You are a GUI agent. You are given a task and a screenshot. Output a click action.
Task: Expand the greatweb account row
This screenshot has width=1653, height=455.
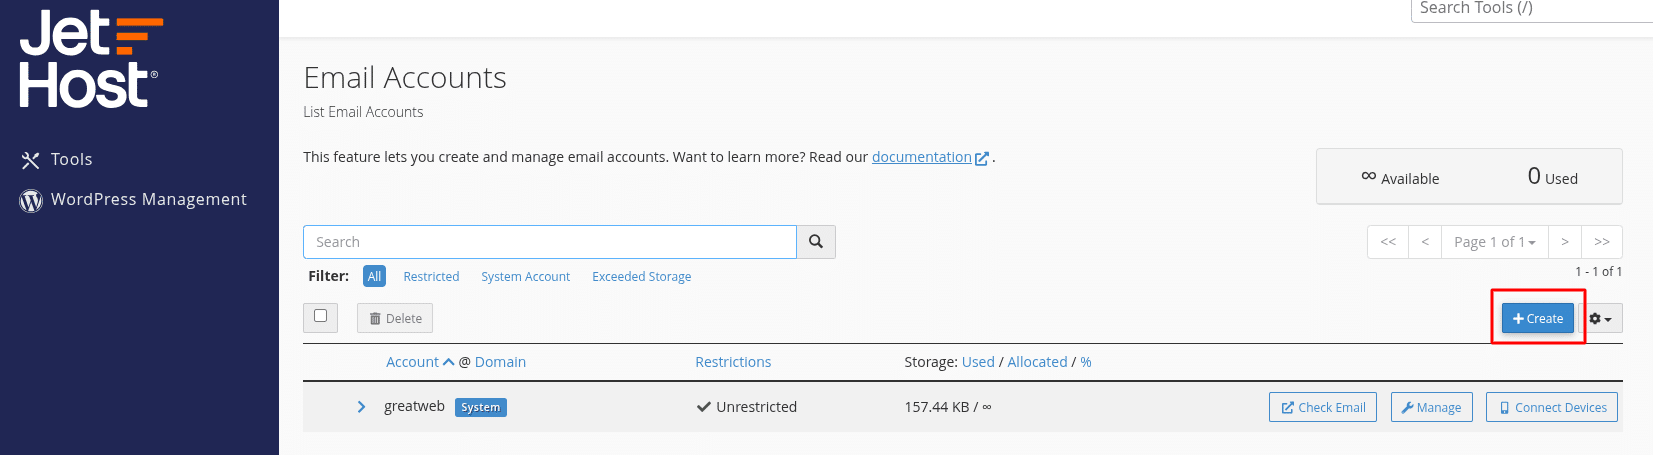[x=361, y=407]
